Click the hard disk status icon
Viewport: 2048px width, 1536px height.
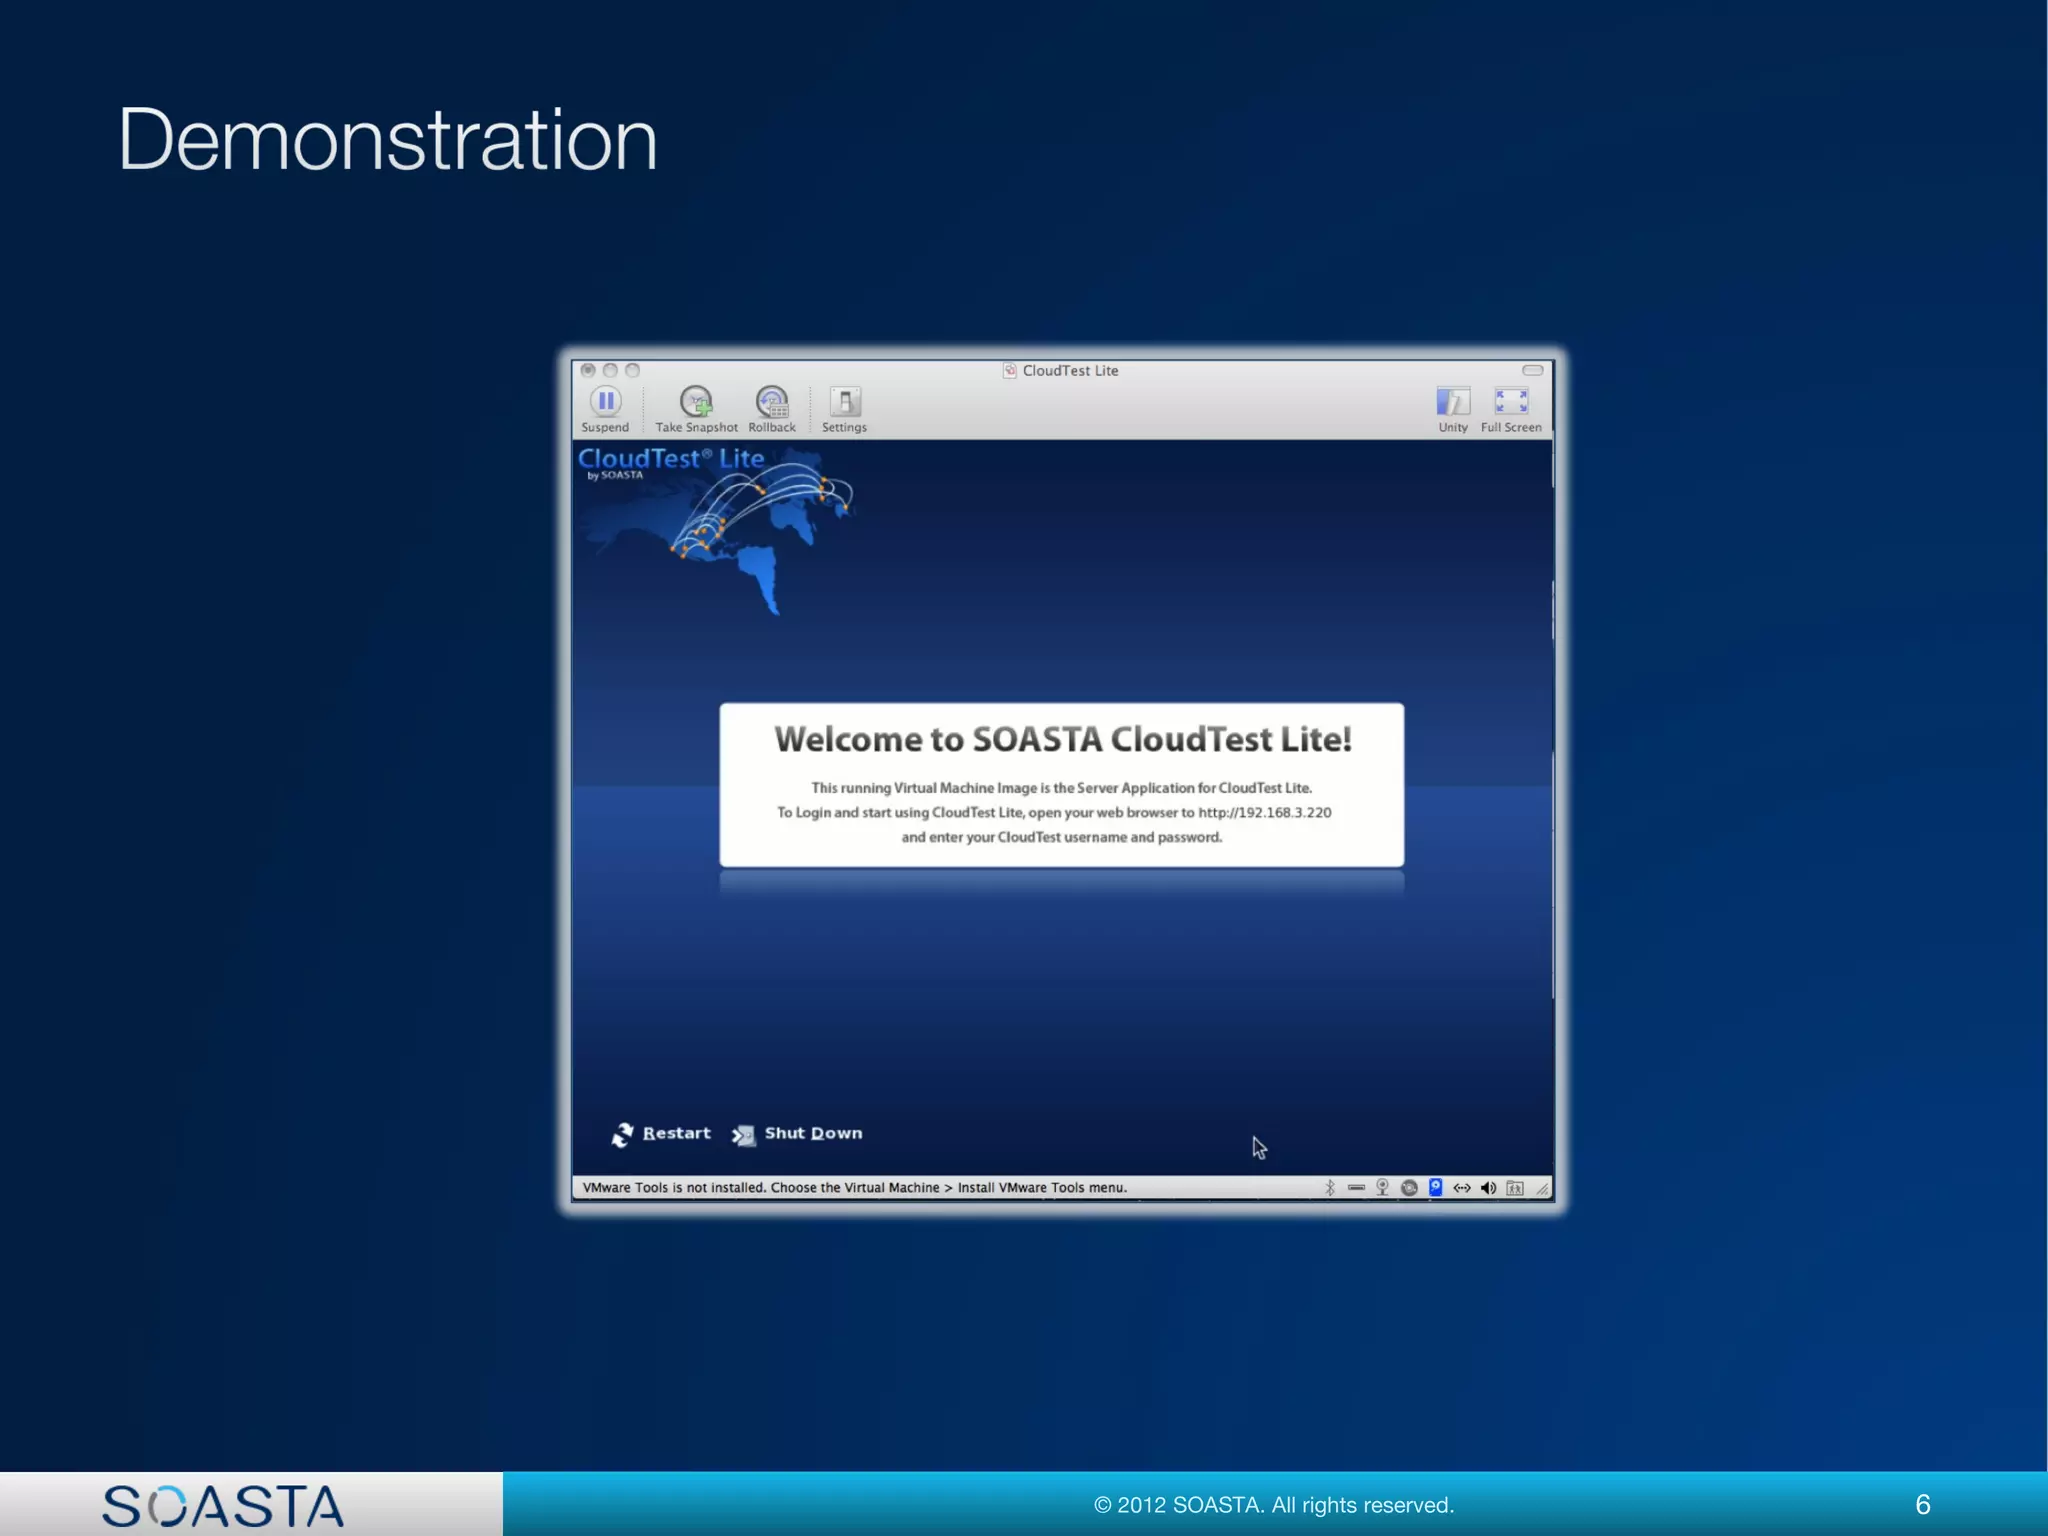coord(1435,1187)
